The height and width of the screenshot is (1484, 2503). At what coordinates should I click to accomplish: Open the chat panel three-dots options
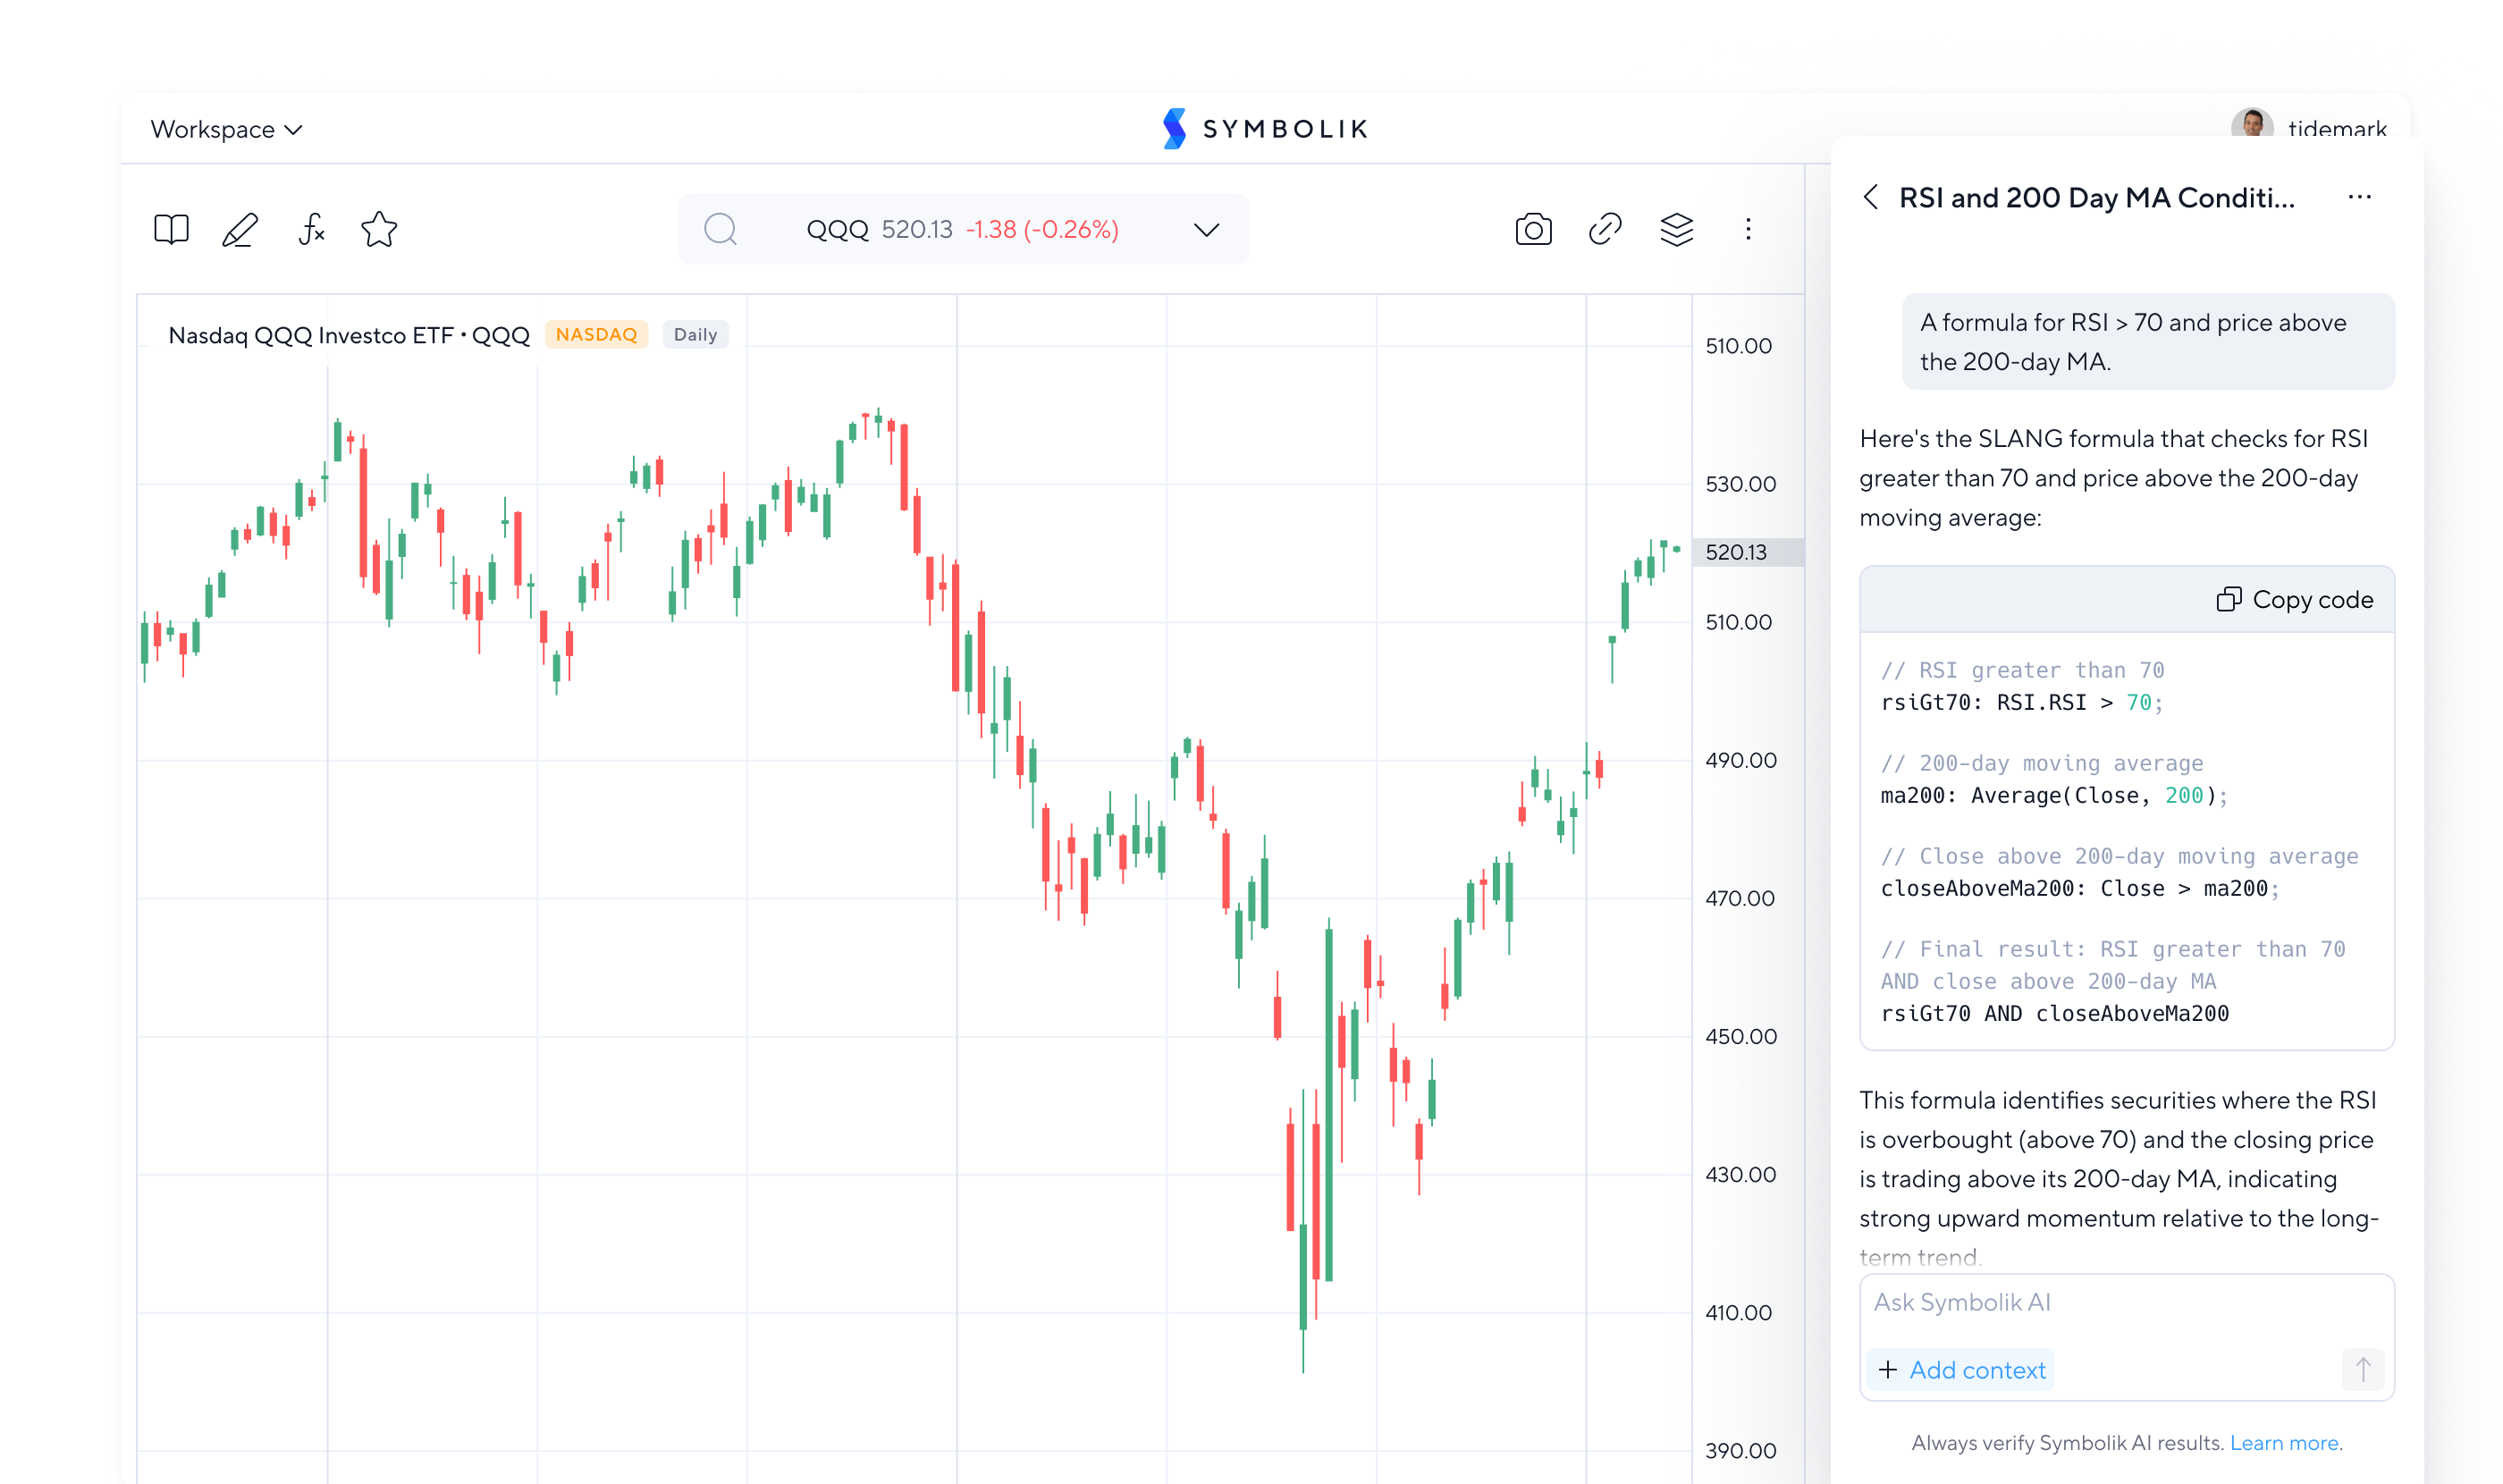(x=2359, y=197)
